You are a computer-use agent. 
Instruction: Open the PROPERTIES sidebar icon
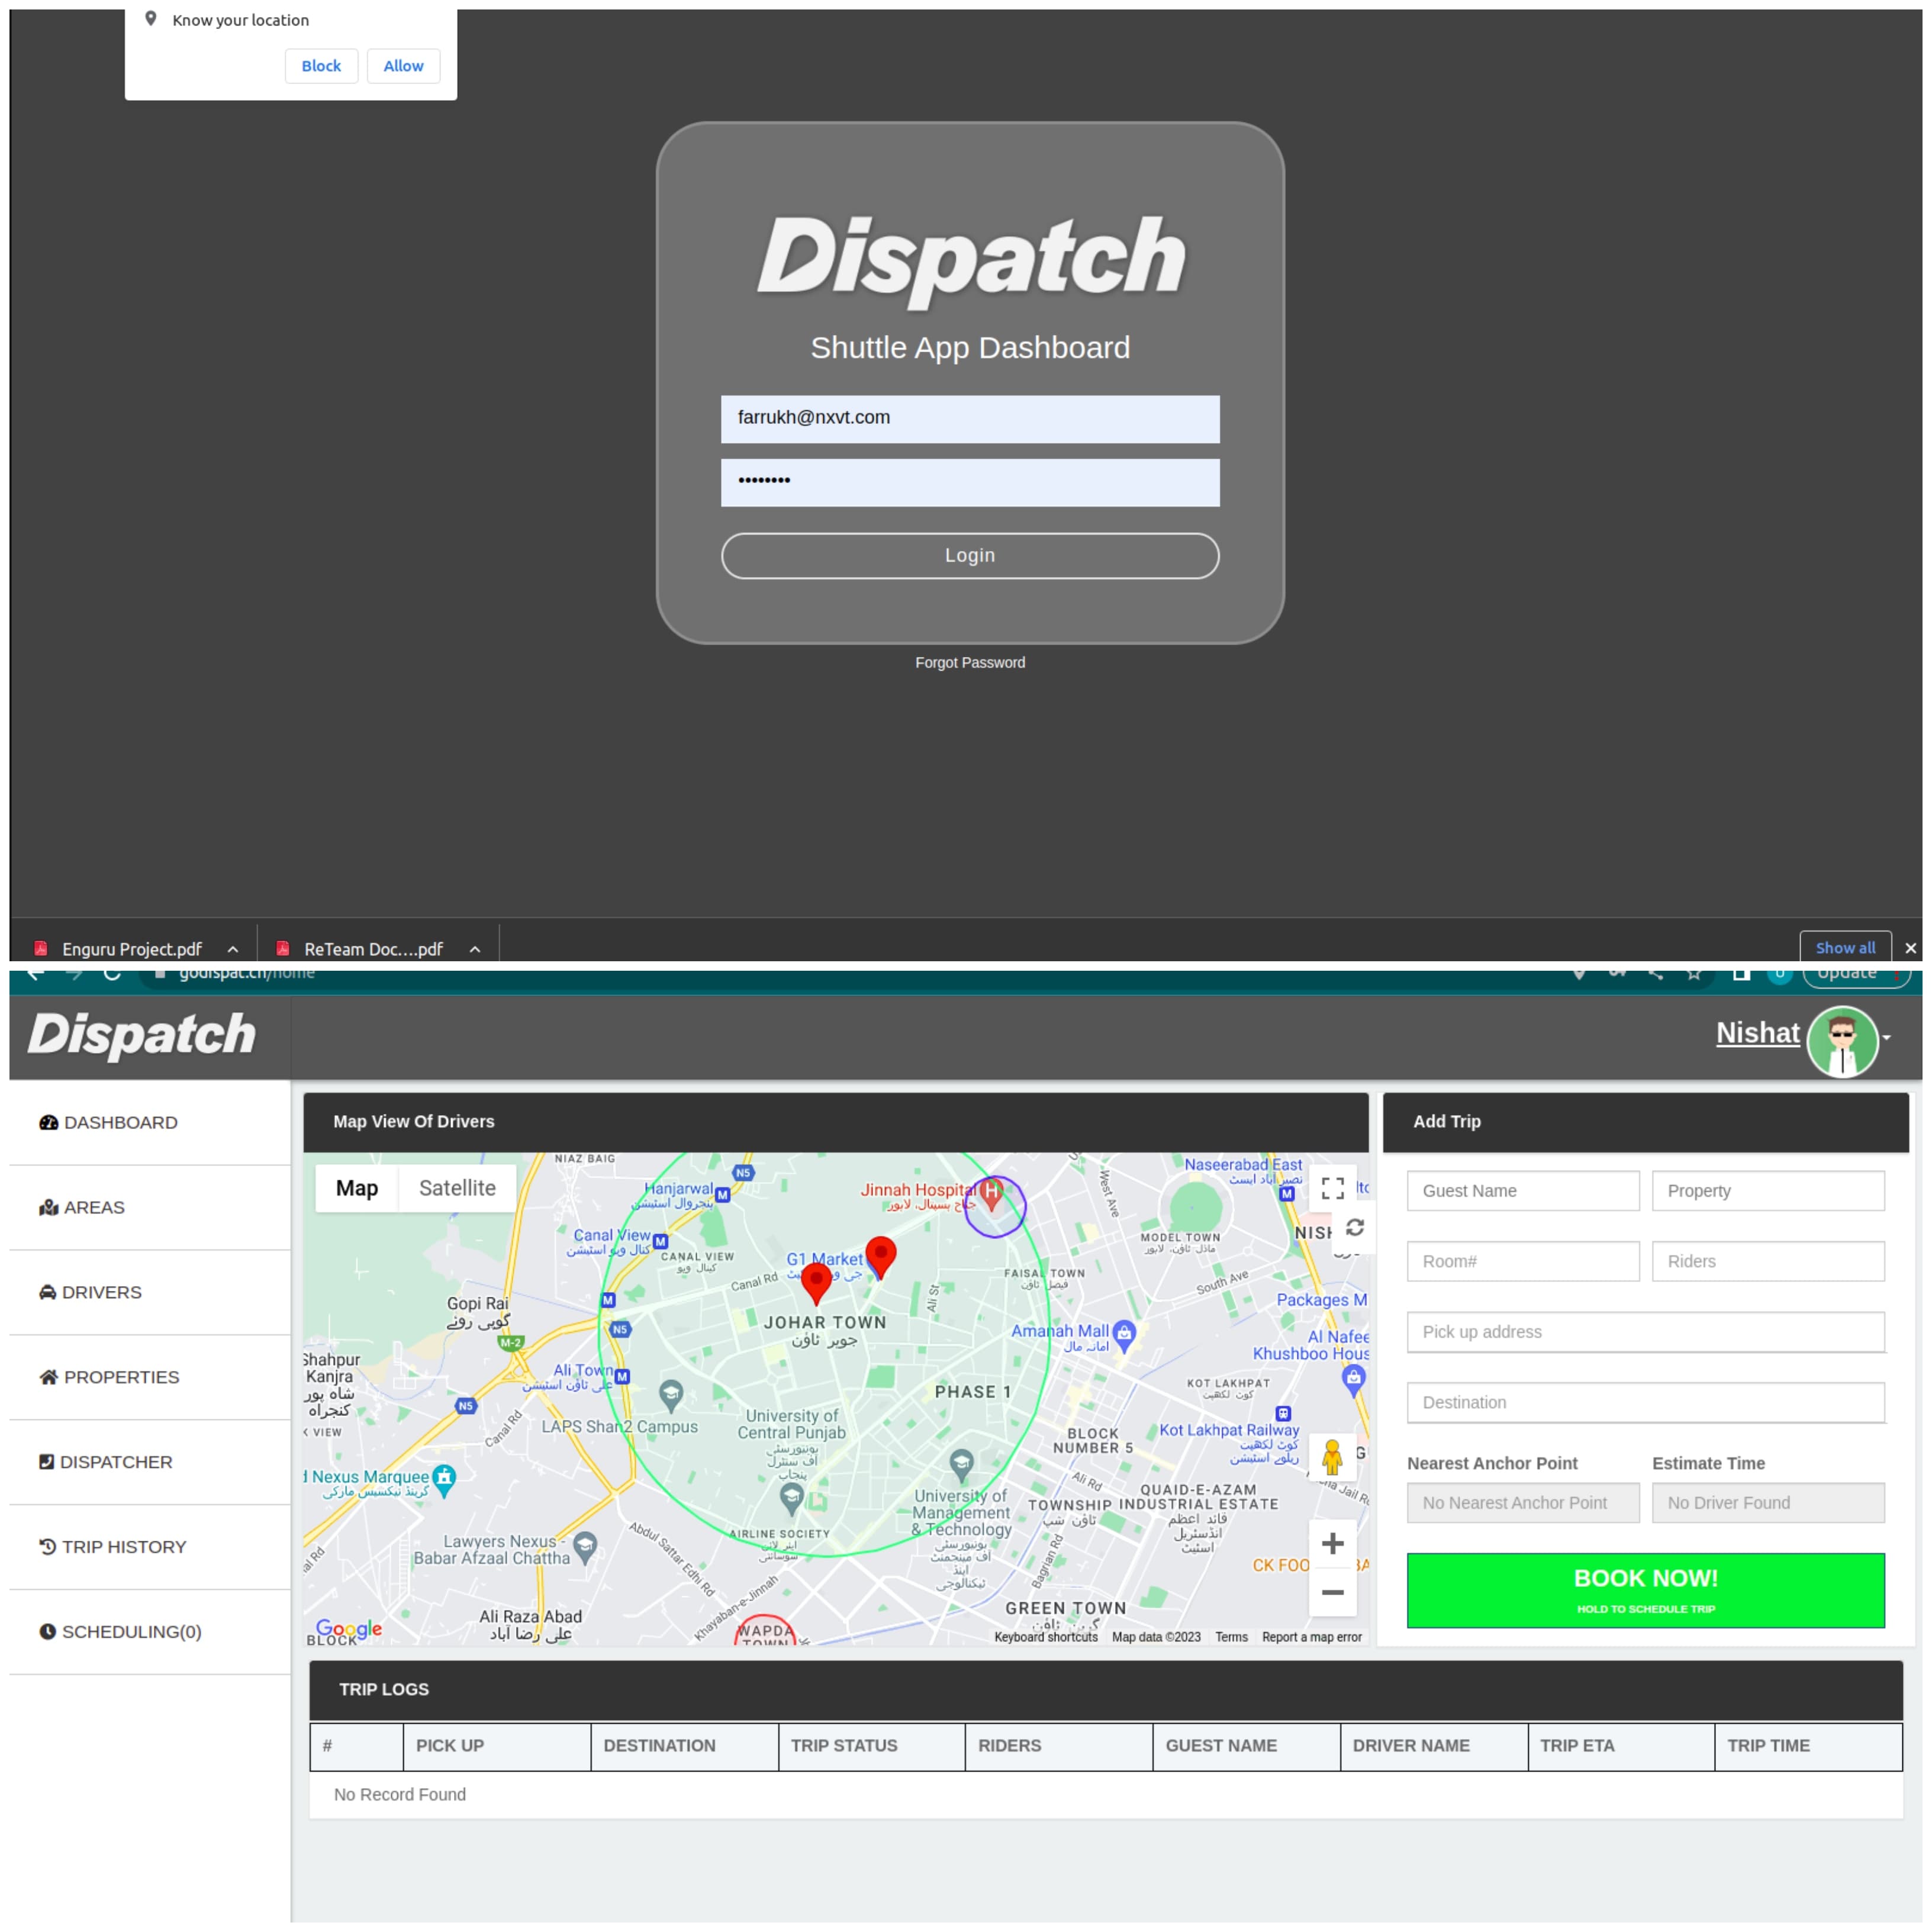(x=48, y=1376)
